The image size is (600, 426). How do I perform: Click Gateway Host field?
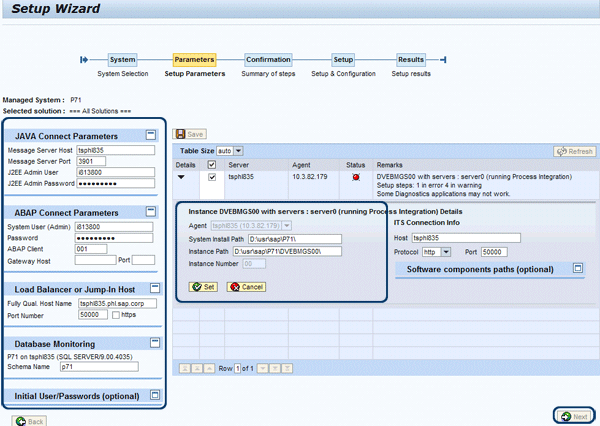pyautogui.click(x=95, y=260)
